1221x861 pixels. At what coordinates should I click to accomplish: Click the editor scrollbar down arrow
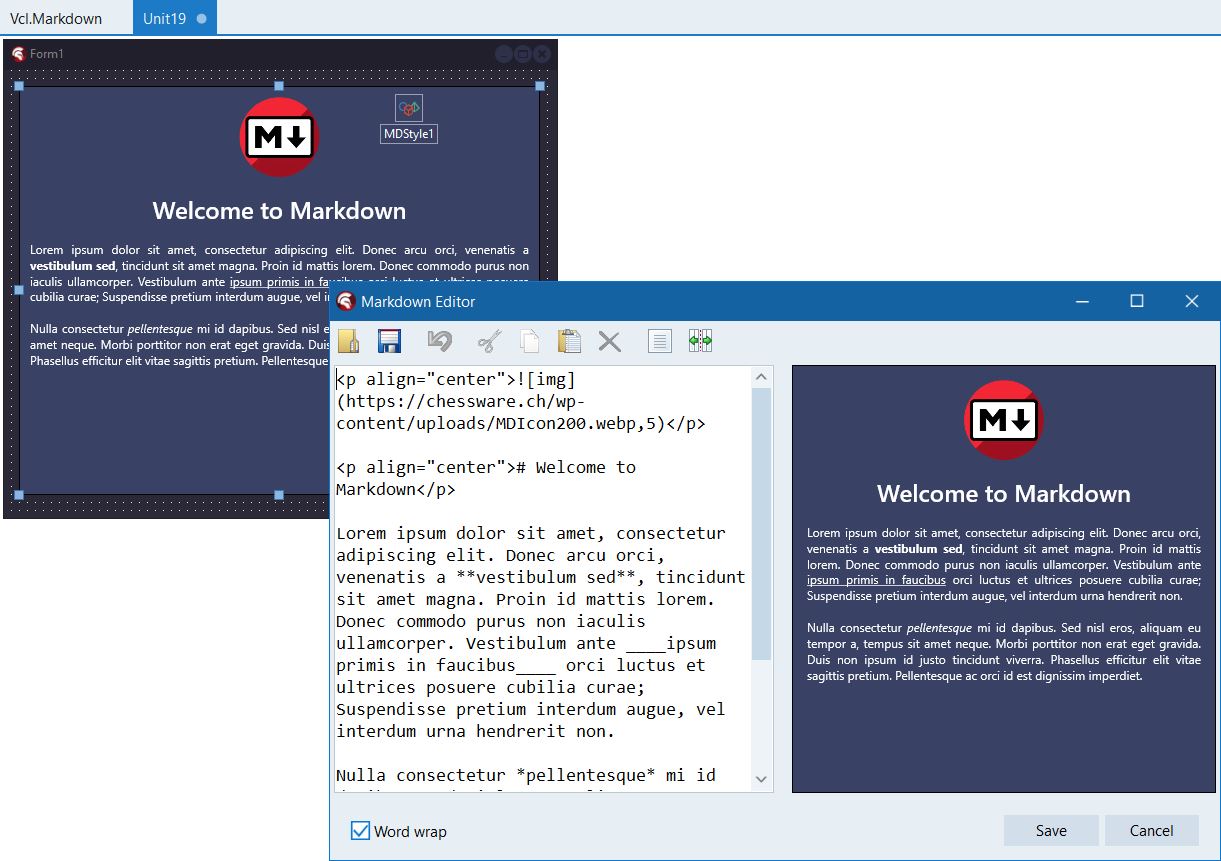click(761, 779)
